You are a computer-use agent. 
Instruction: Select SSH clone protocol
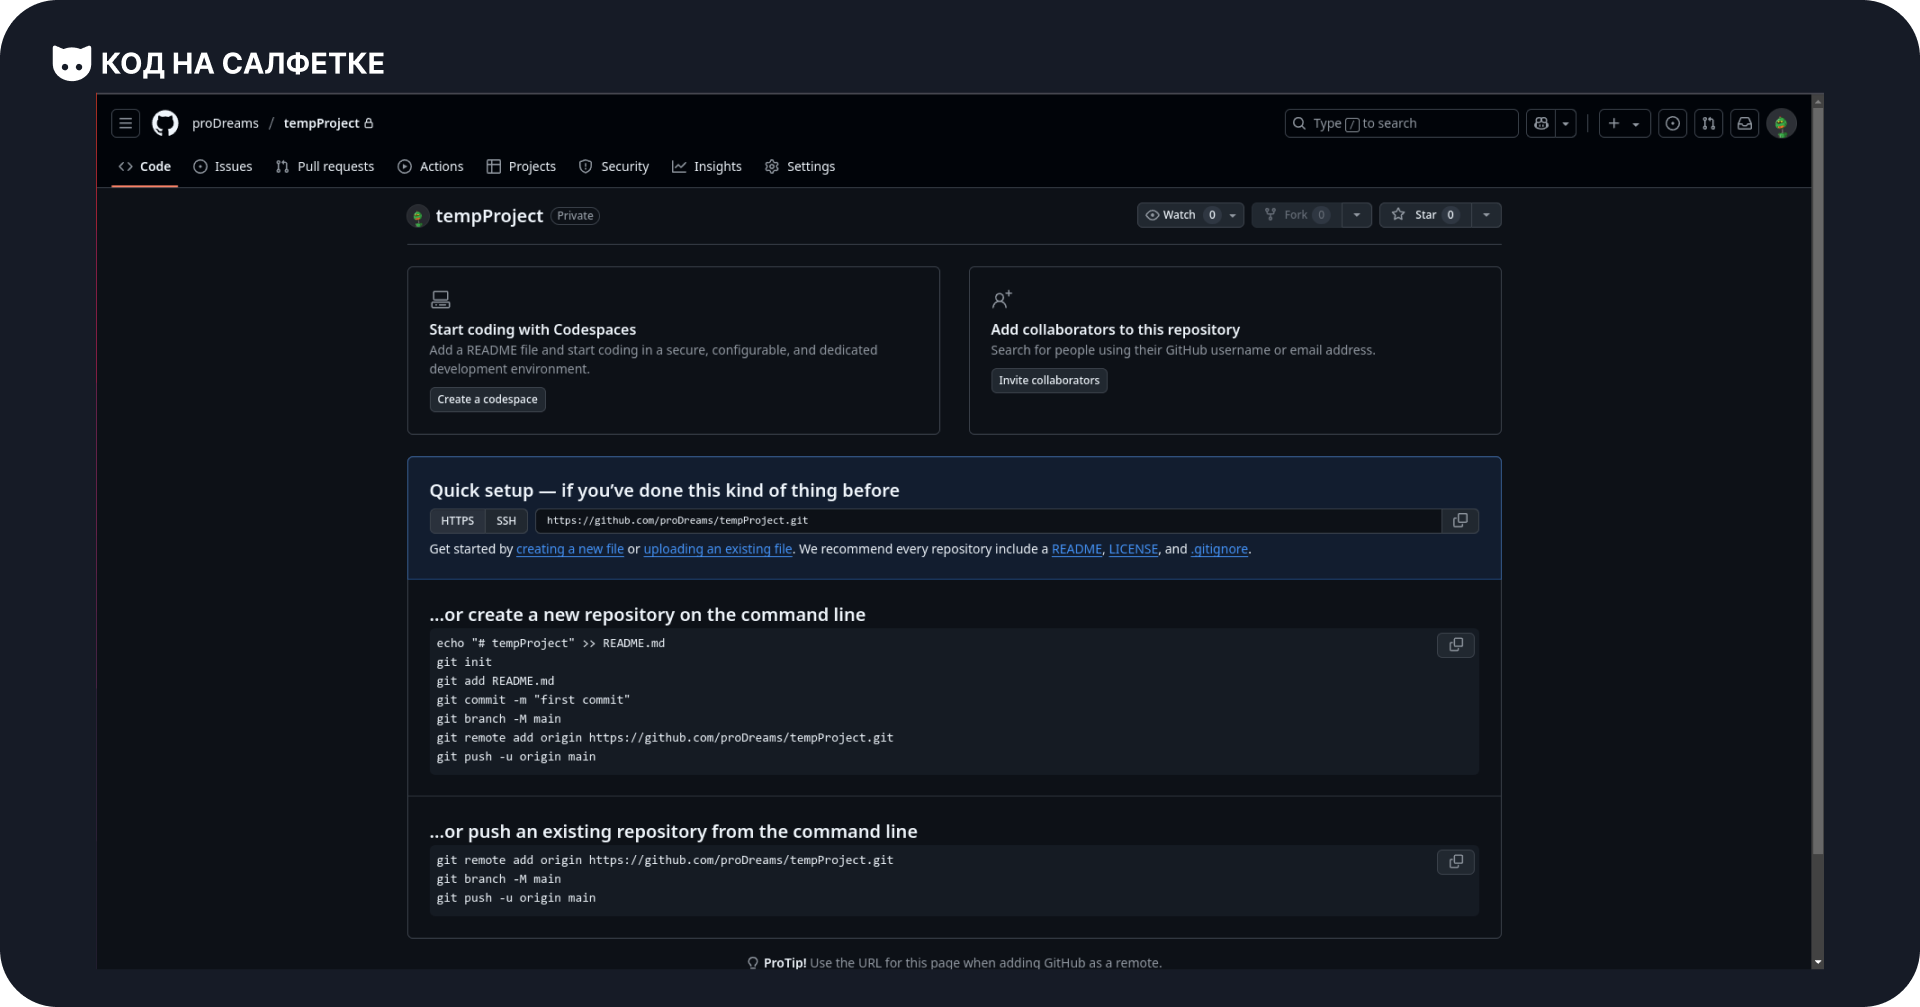coord(506,521)
